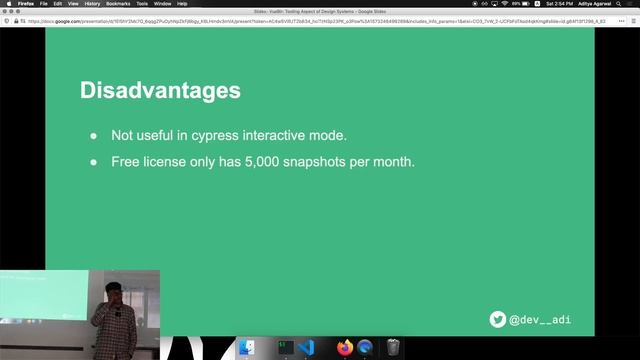Open the Firefox hamburger menu

(634, 21)
